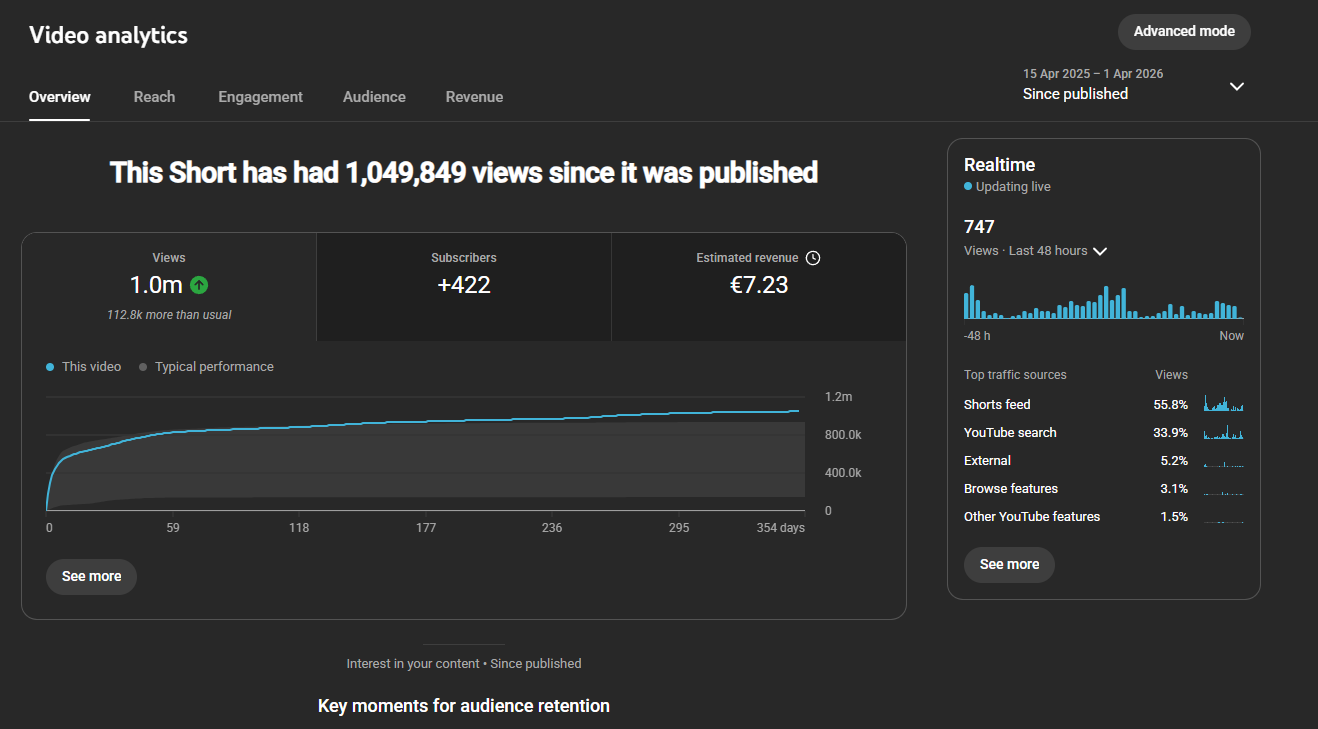Click the Advanced mode button

(1184, 31)
